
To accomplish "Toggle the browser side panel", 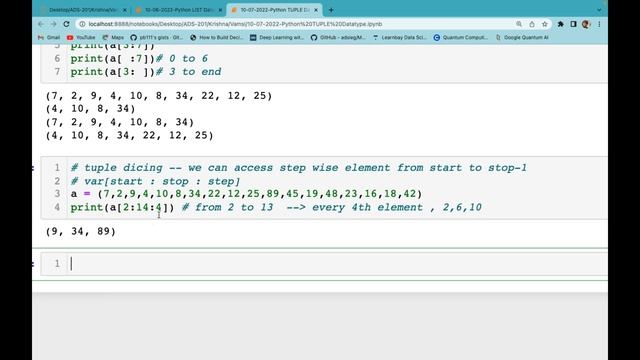I will (573, 24).
